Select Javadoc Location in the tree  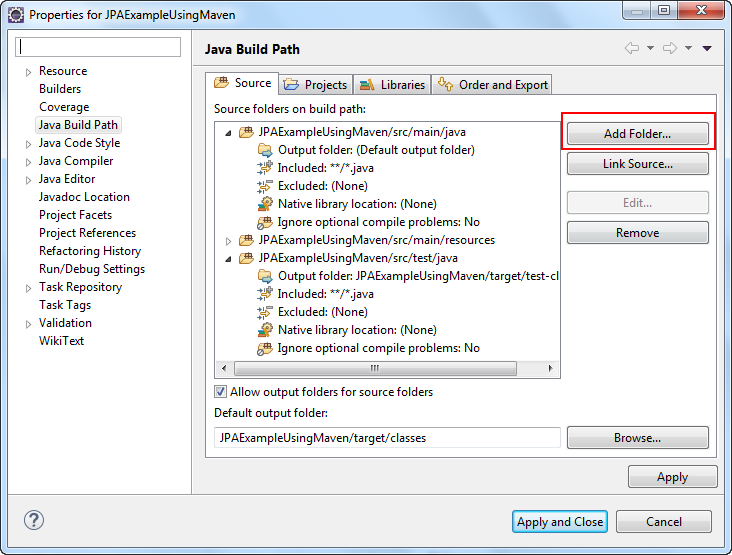pos(84,197)
